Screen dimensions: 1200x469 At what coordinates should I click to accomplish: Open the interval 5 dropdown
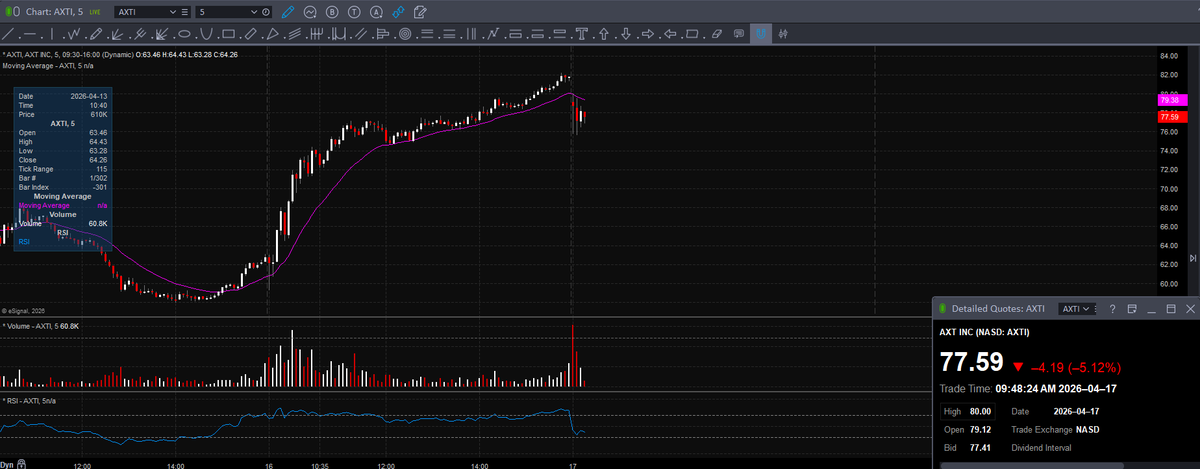click(256, 12)
